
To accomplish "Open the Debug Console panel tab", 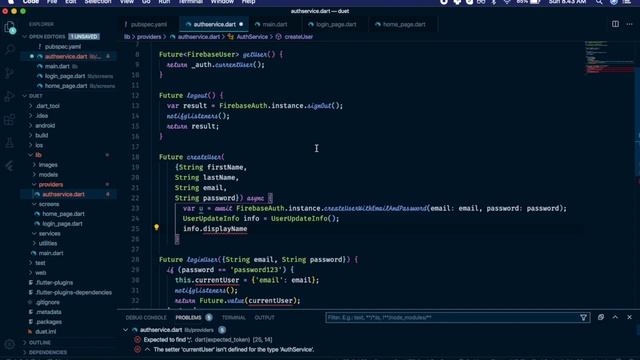I will (146, 318).
